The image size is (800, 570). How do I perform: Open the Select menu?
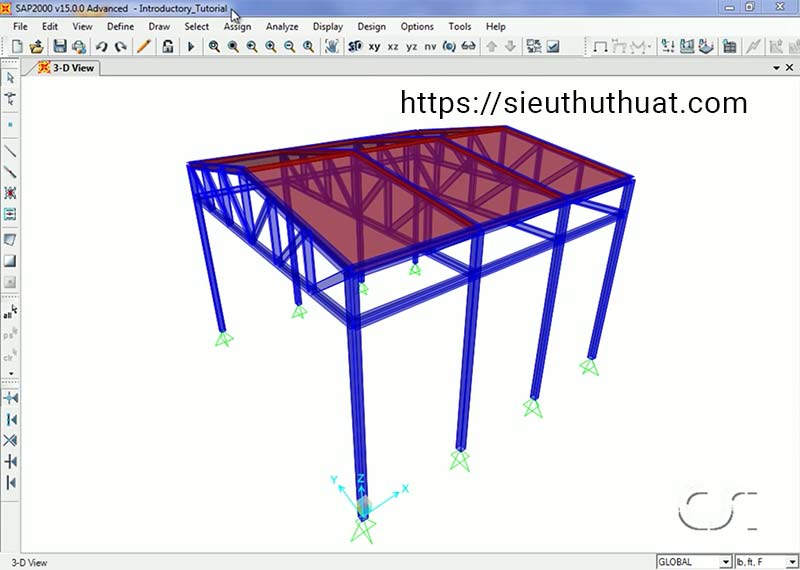pos(196,27)
